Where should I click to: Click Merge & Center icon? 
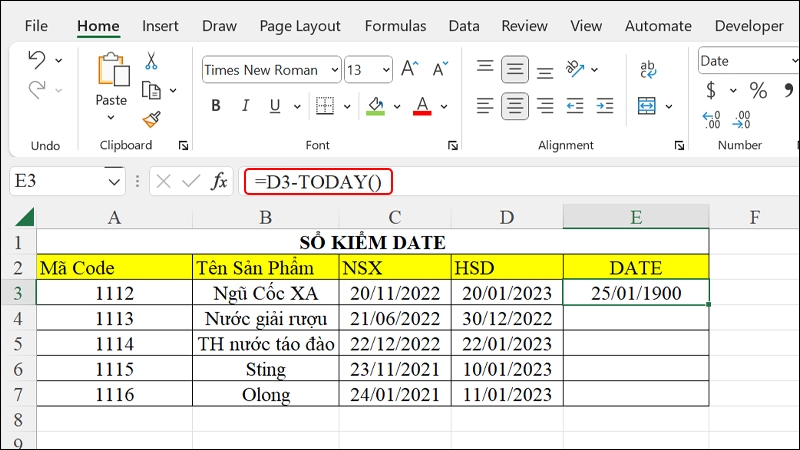[646, 106]
